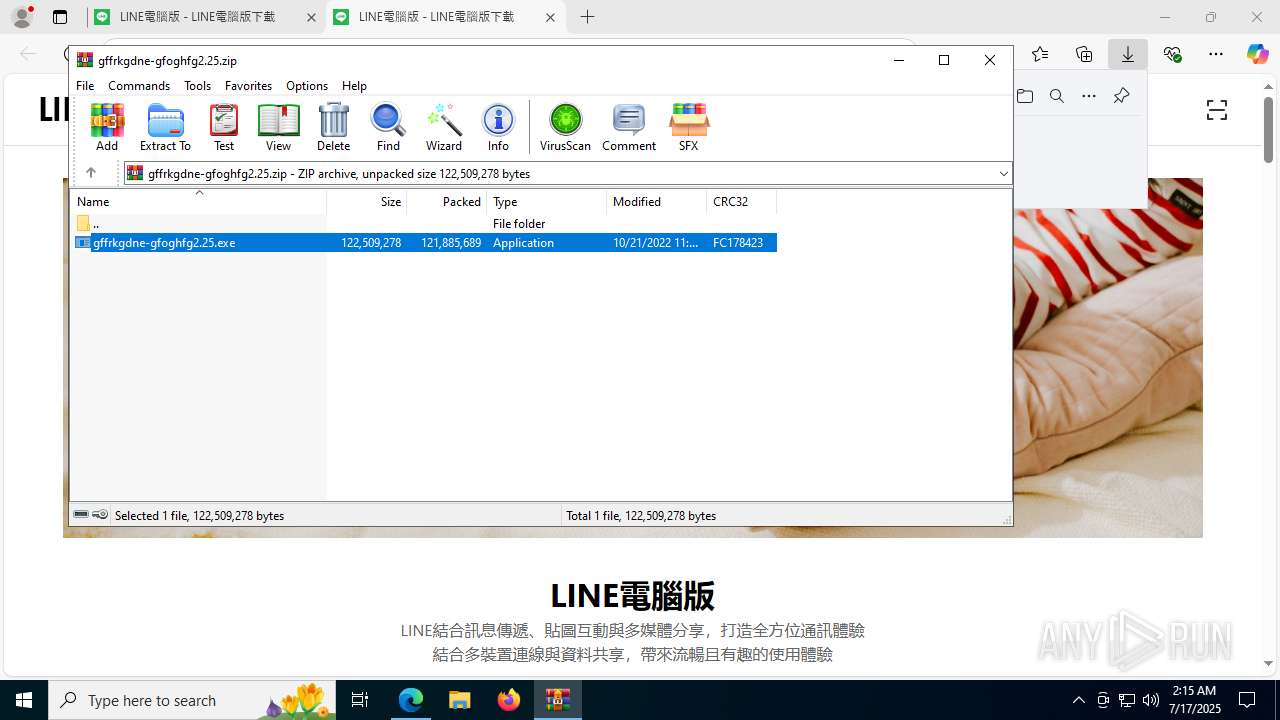
Task: Create SFX self-extracting archive
Action: pyautogui.click(x=688, y=127)
